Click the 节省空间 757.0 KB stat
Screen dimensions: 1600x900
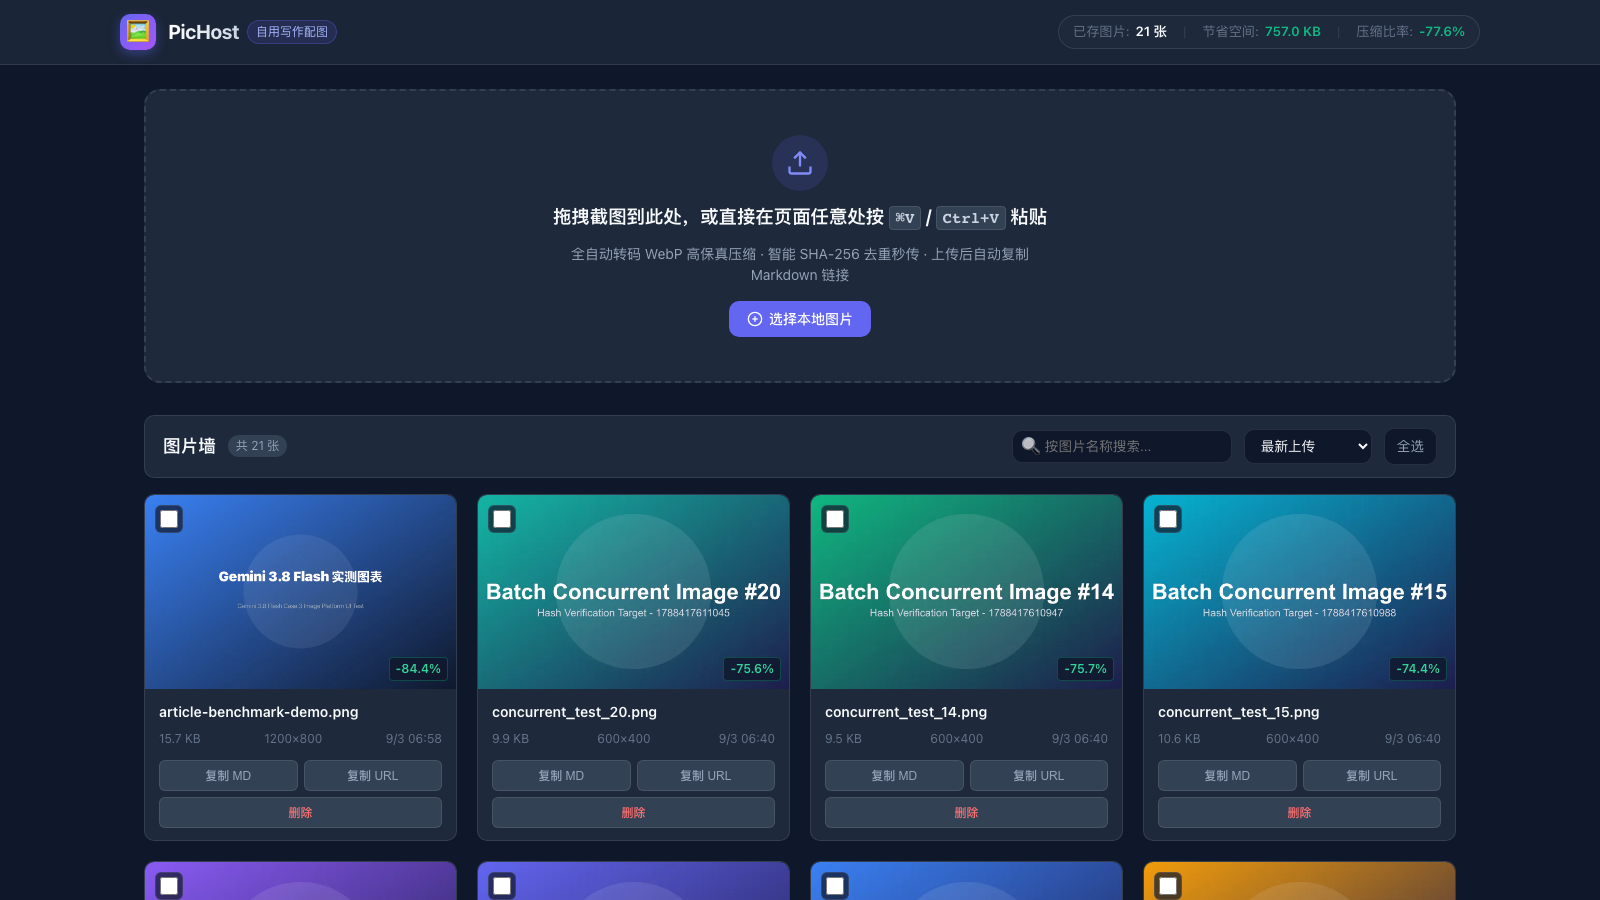[1261, 32]
